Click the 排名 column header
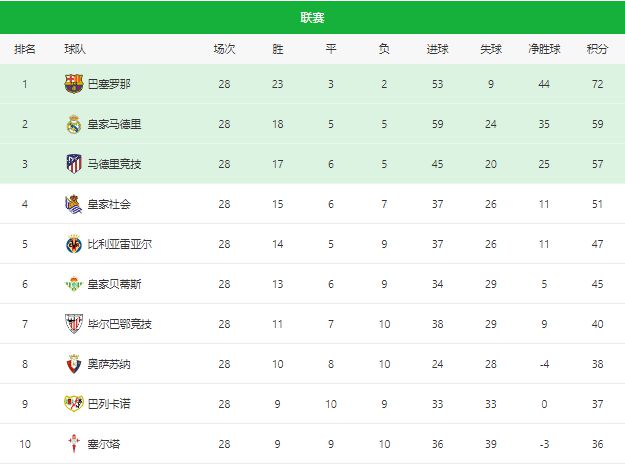Viewport: 625px width, 466px height. [25, 49]
